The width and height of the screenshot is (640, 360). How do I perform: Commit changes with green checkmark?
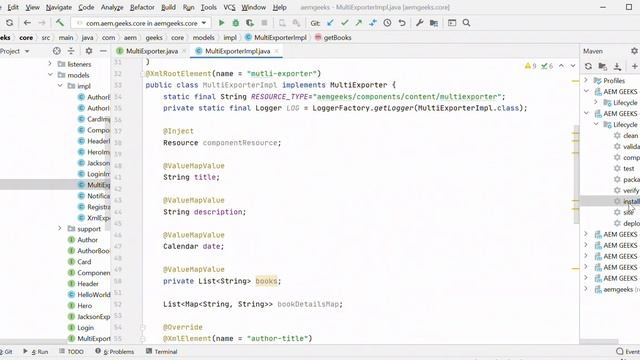(x=344, y=23)
